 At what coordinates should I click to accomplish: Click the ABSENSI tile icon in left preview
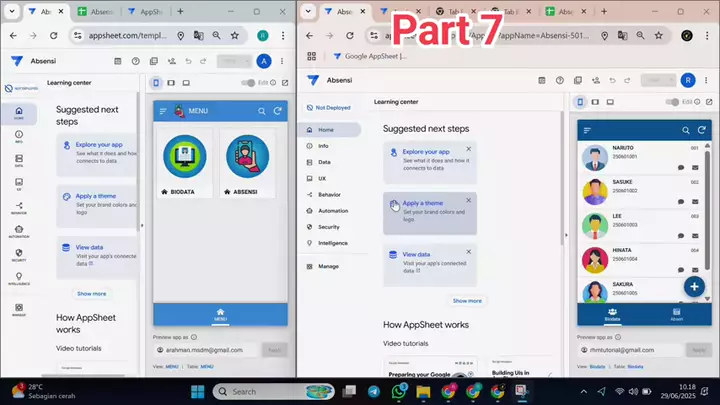coord(248,158)
